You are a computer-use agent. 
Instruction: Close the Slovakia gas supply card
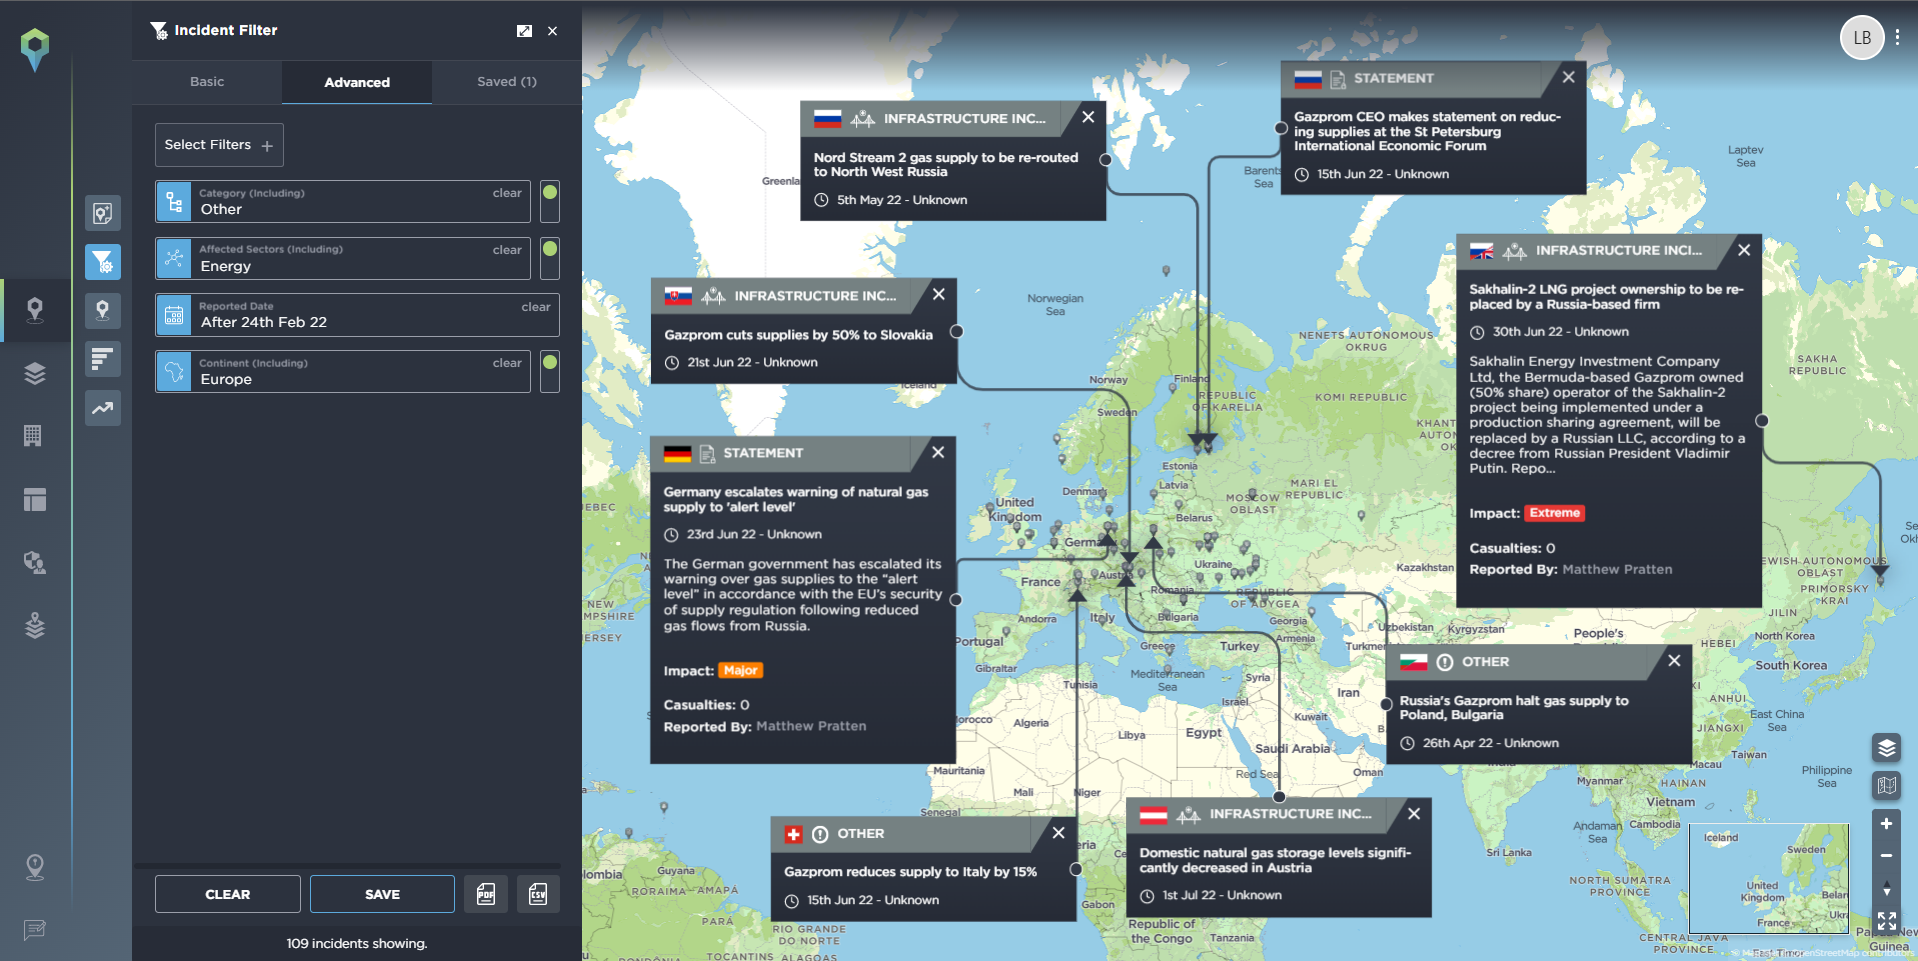938,294
